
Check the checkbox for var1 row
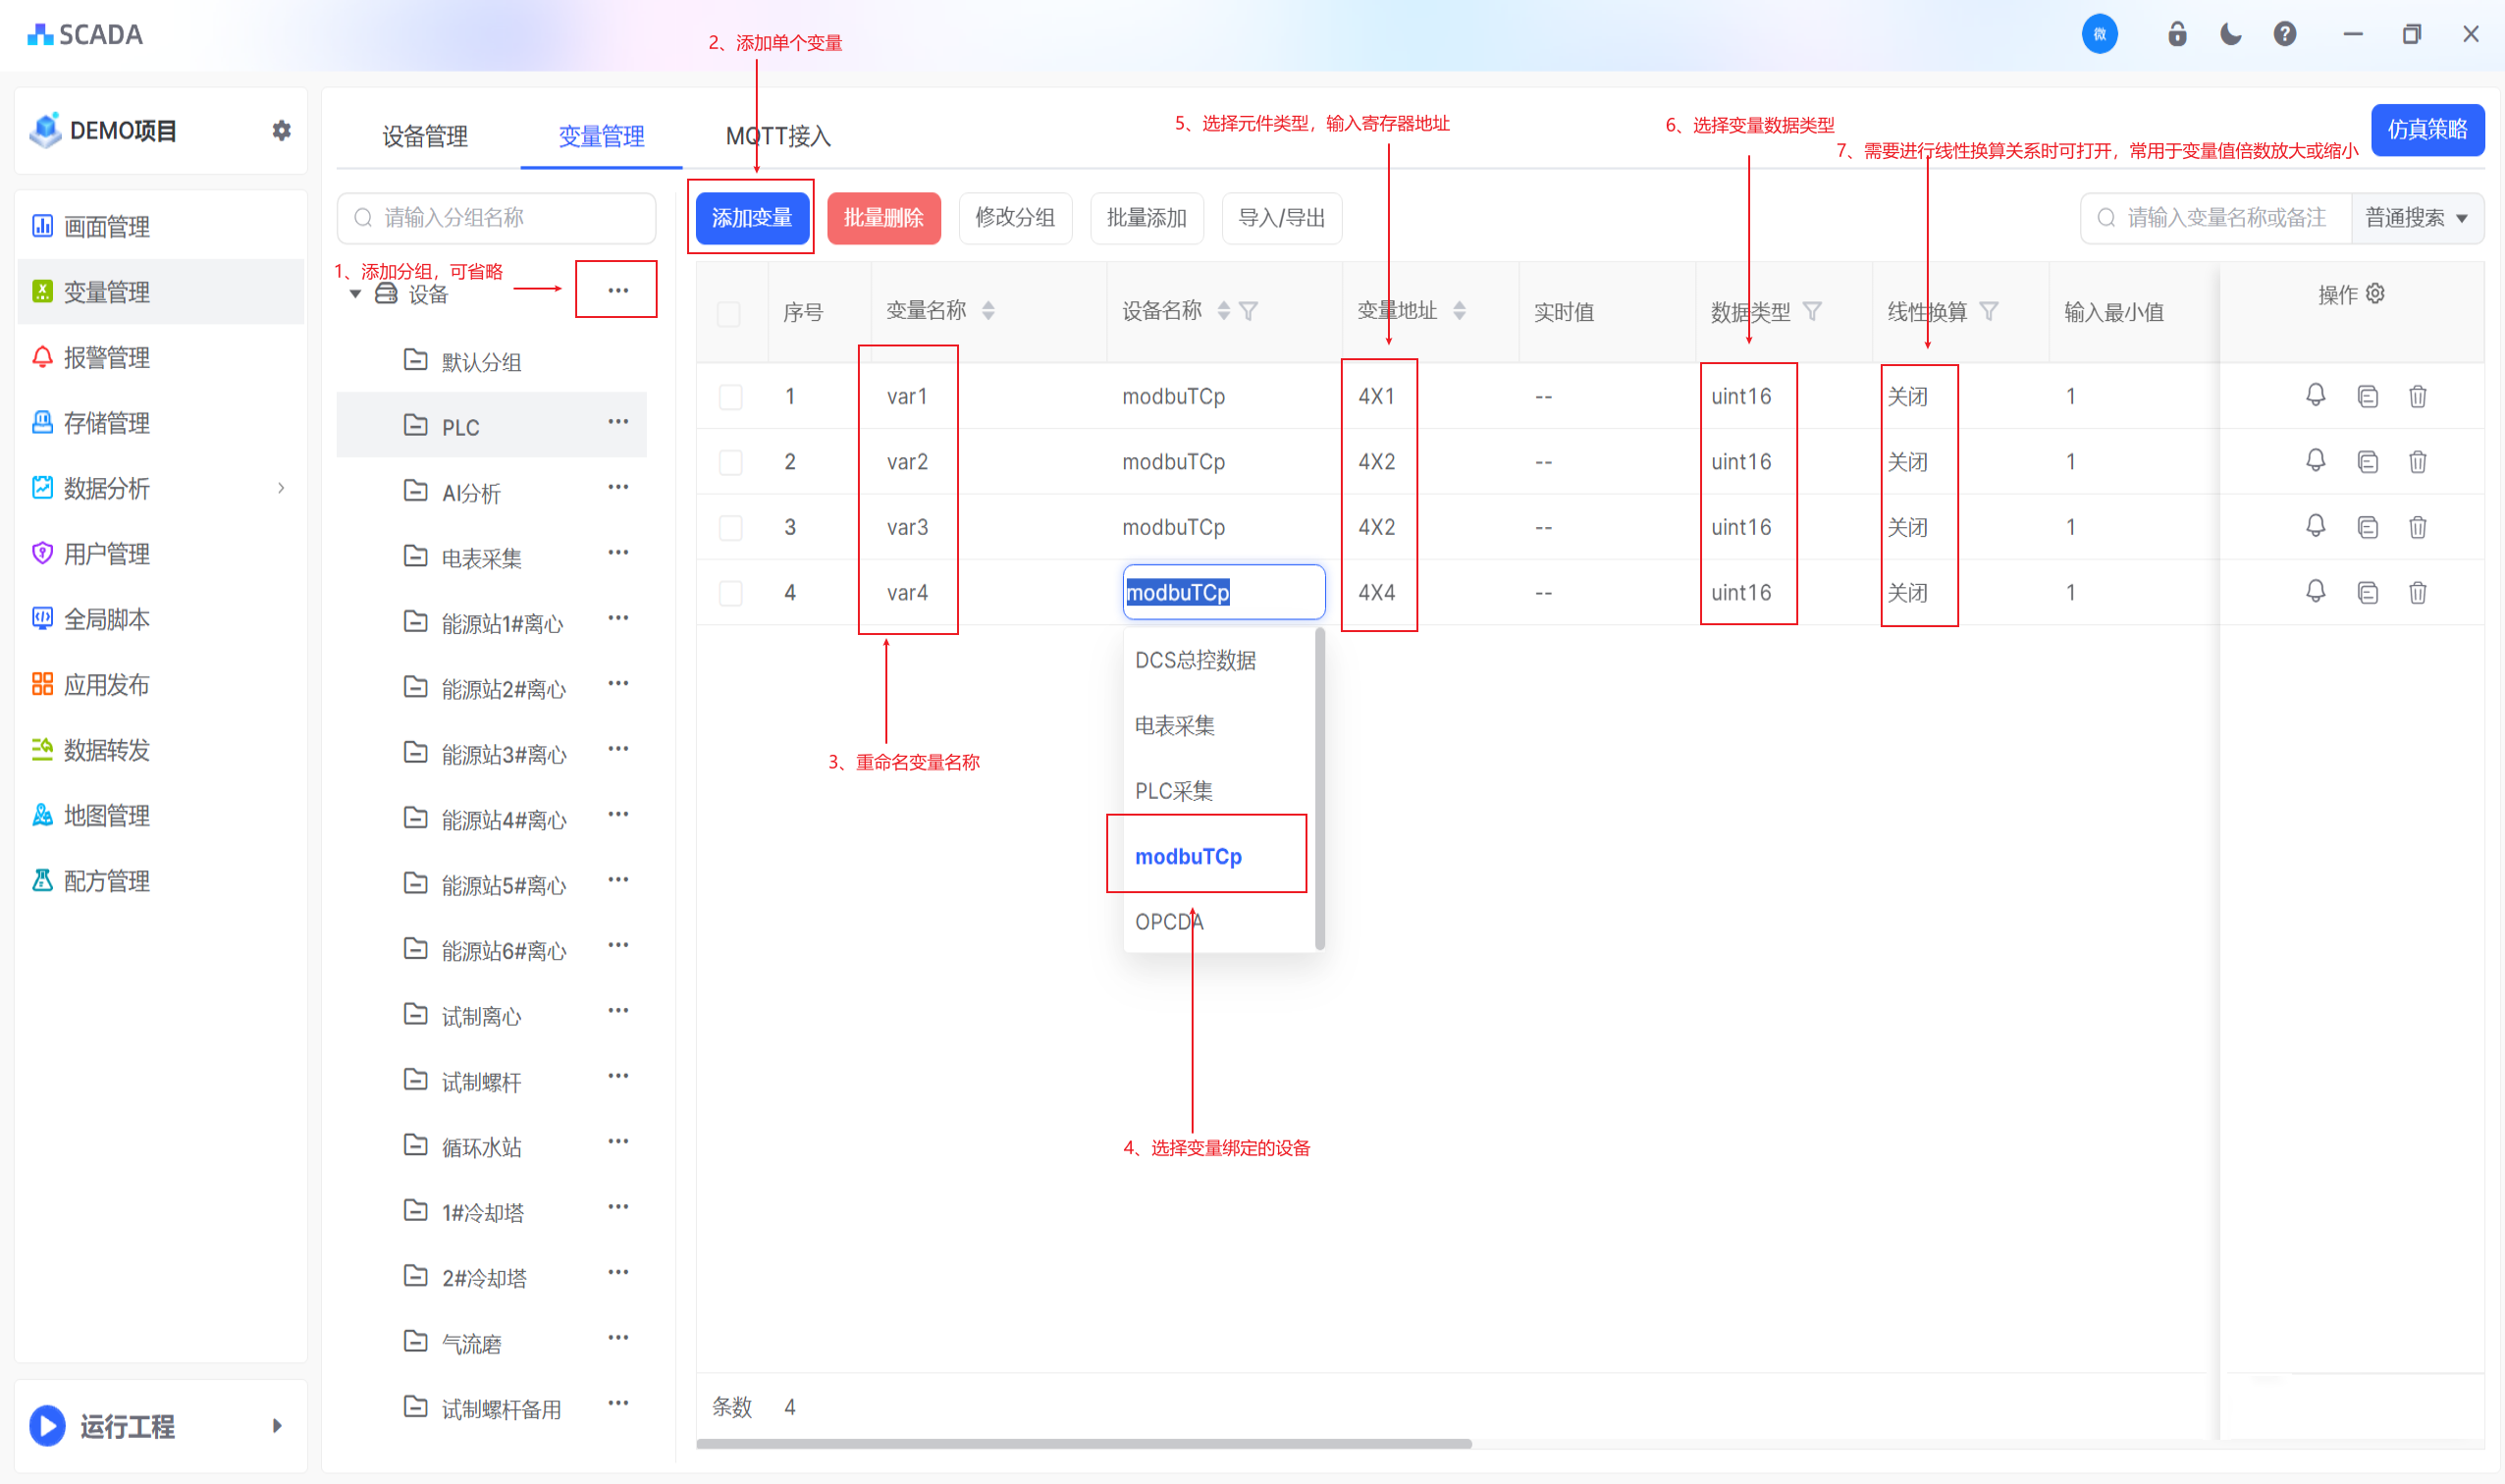coord(730,396)
